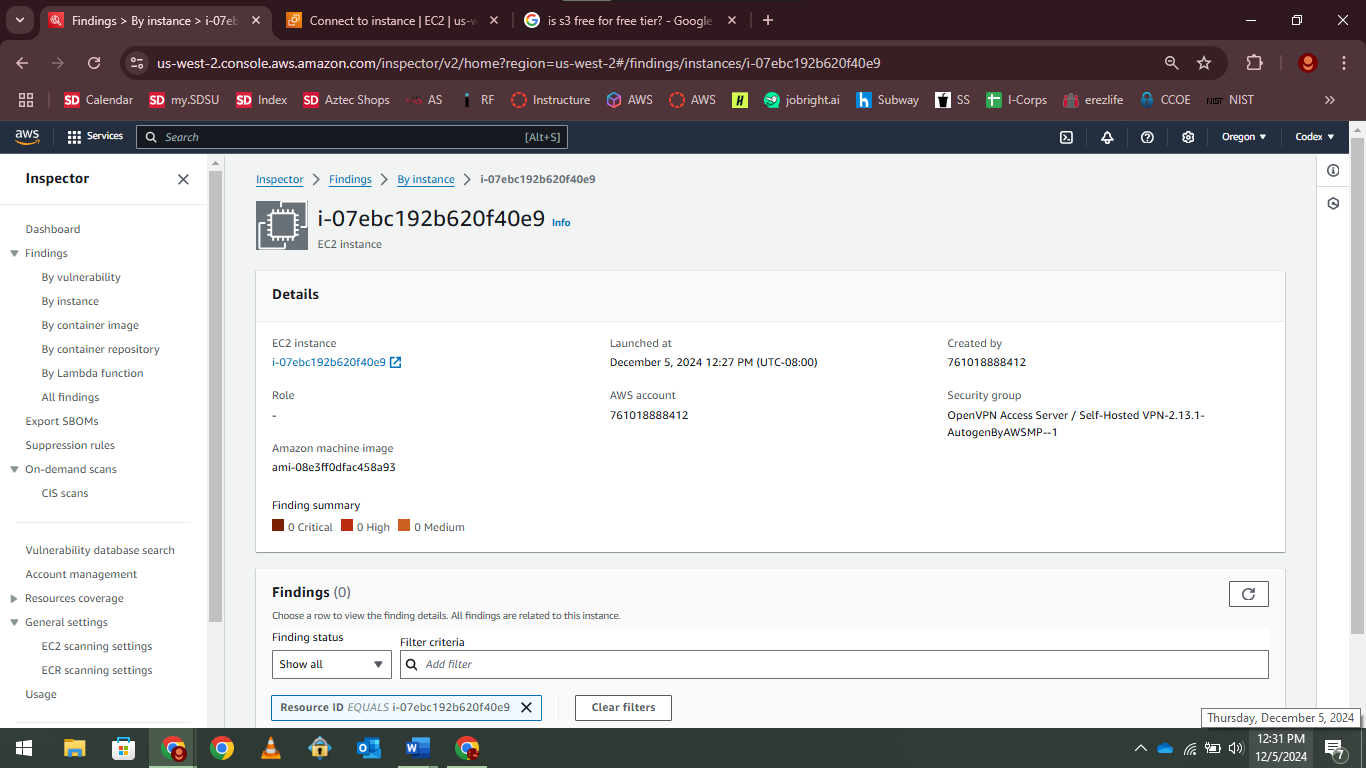The height and width of the screenshot is (768, 1366).
Task: Close the Inspector navigation pane with the X
Action: tap(183, 179)
